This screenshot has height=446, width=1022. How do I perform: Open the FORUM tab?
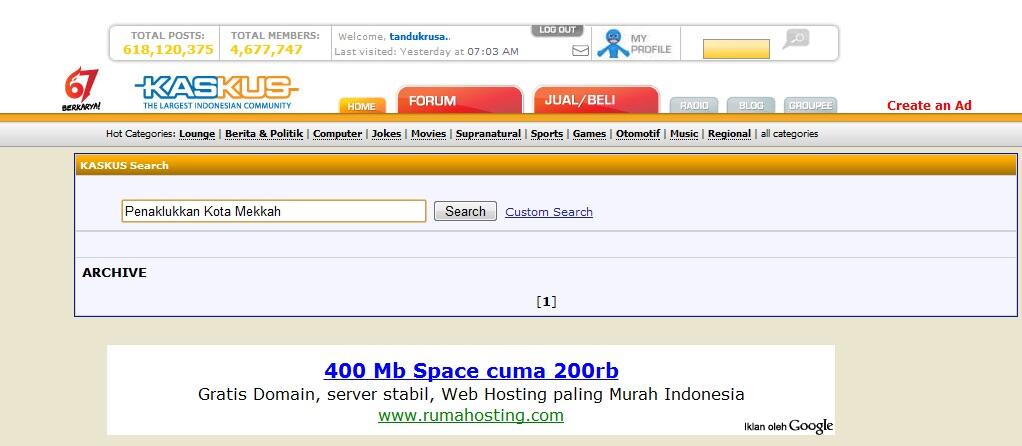tap(460, 100)
